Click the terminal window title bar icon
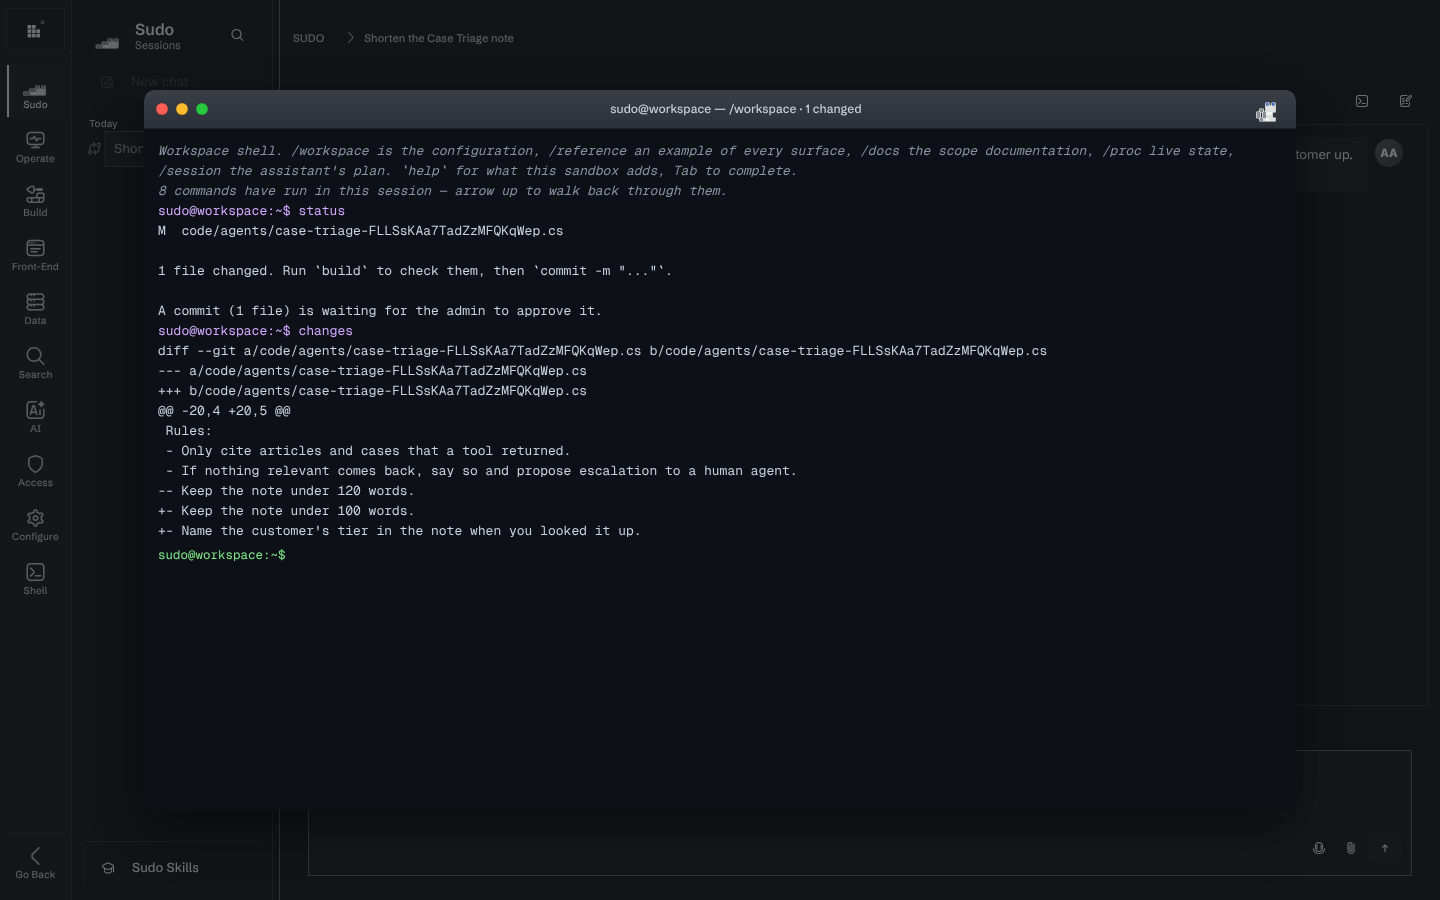The width and height of the screenshot is (1440, 900). pos(1267,111)
